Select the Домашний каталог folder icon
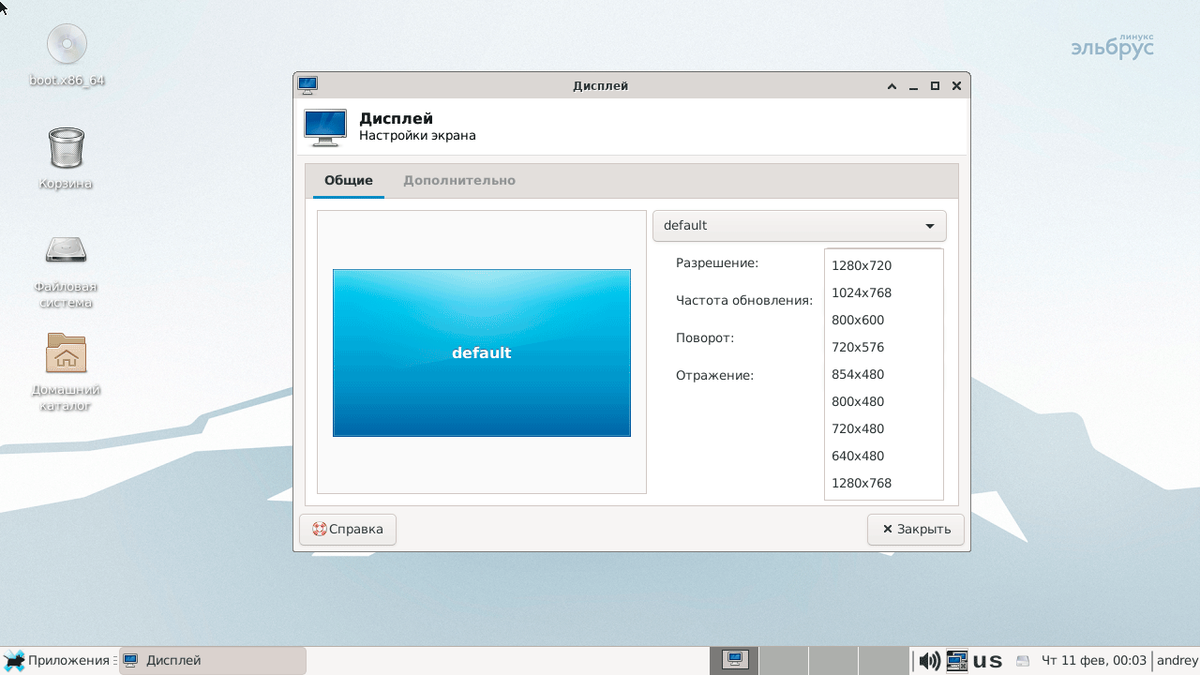 (x=67, y=353)
